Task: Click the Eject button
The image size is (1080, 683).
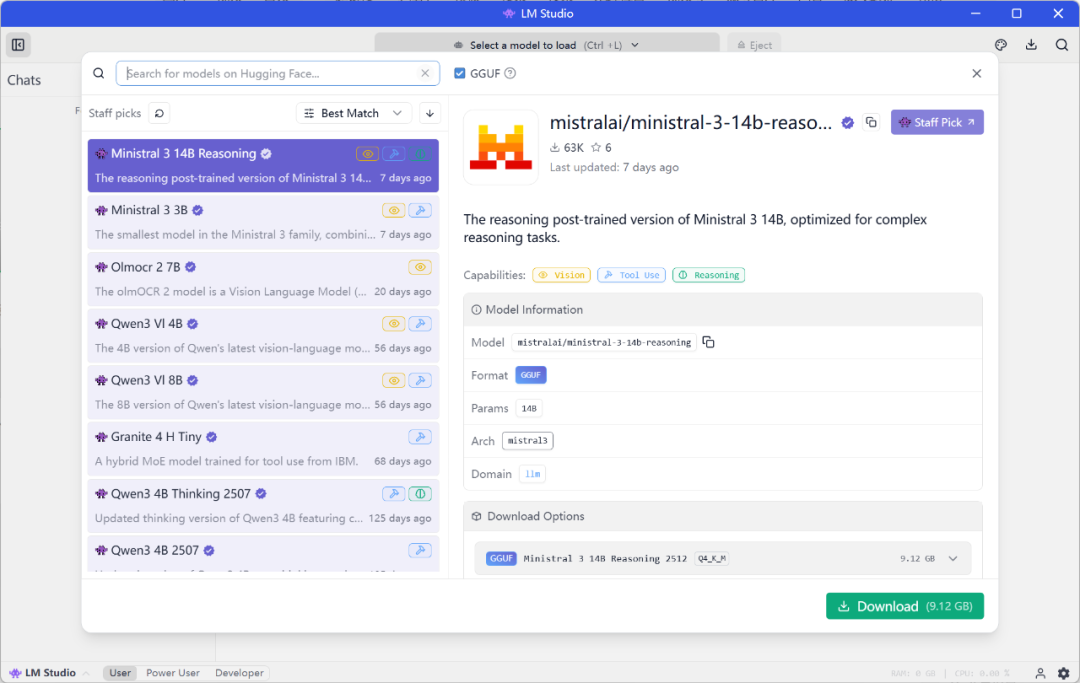Action: 754,45
